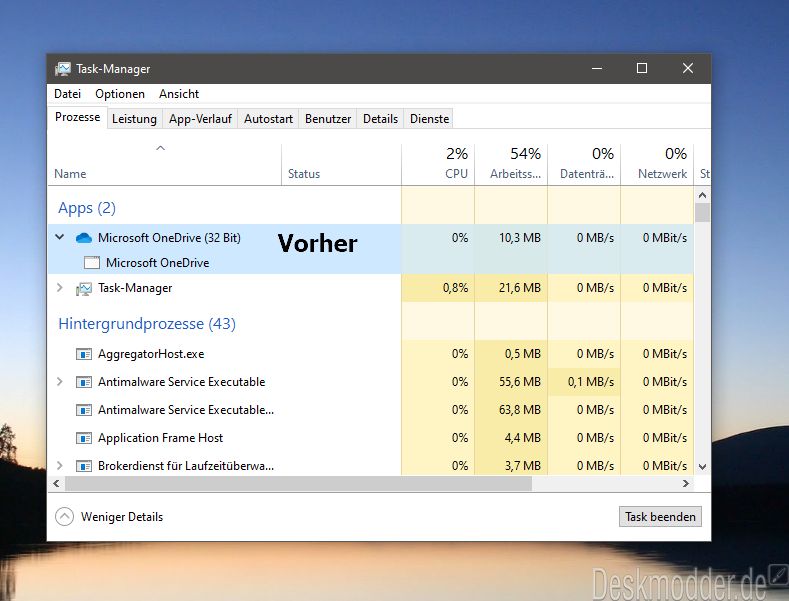
Task: Maximize the Task-Manager window
Action: 642,68
